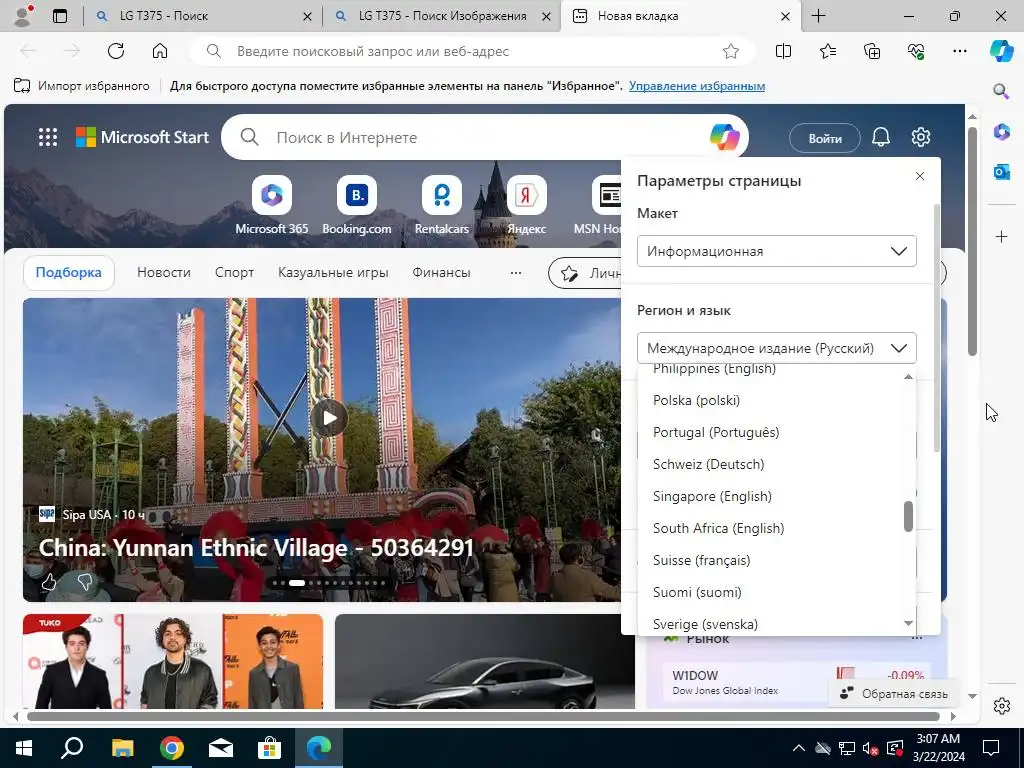The image size is (1024, 768).
Task: Open sidebar settings gear
Action: coord(1002,706)
